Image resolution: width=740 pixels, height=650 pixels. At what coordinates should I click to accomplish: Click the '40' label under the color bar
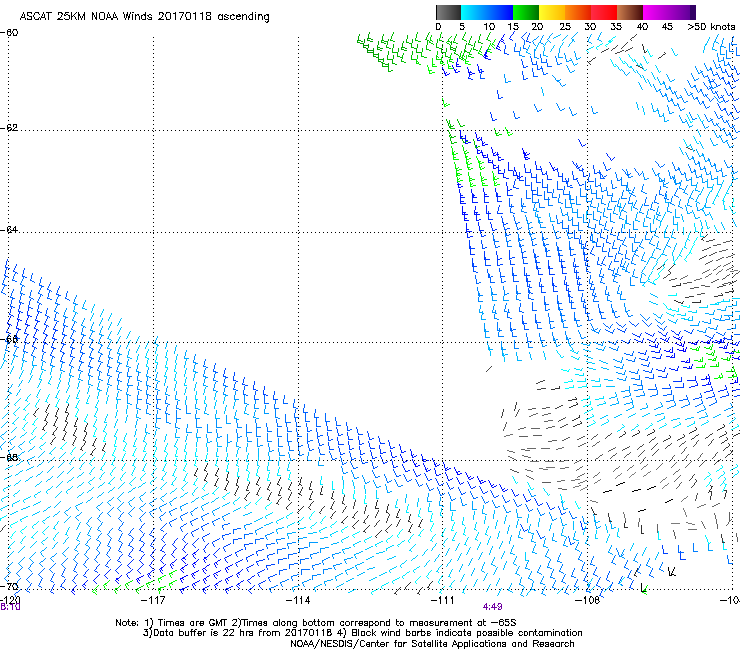point(642,27)
